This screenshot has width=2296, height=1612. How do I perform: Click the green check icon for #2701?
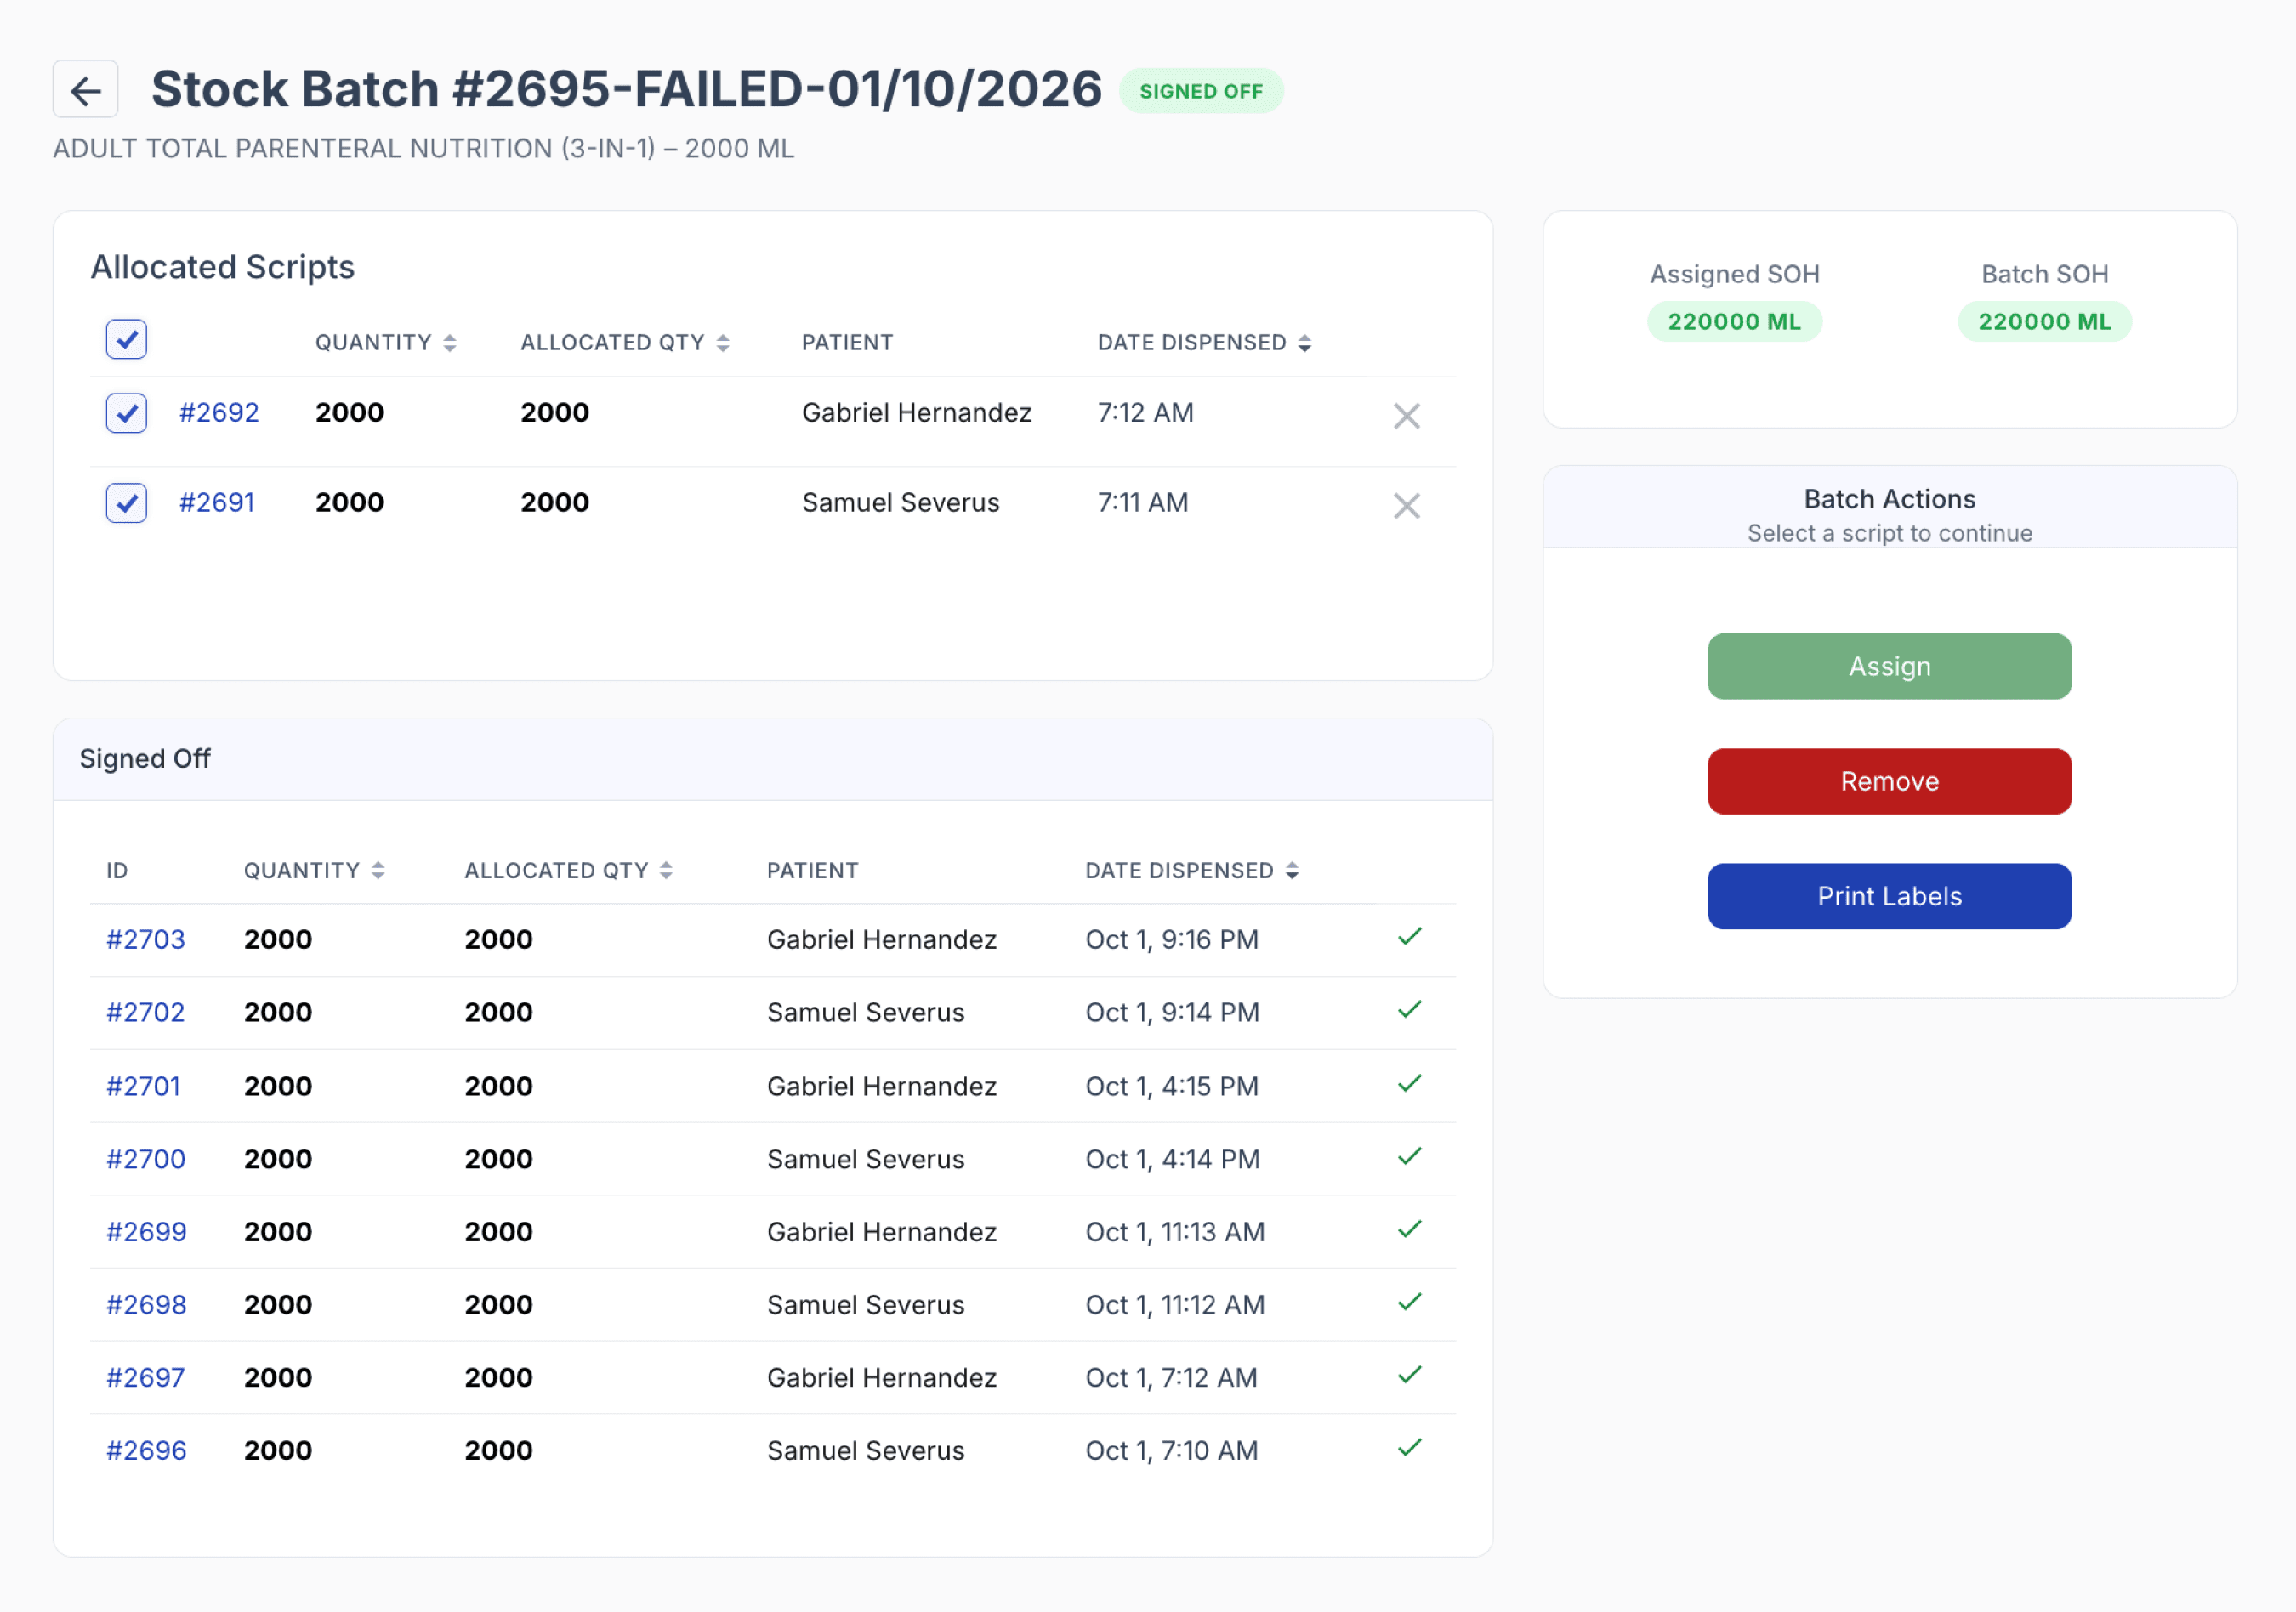[x=1410, y=1084]
